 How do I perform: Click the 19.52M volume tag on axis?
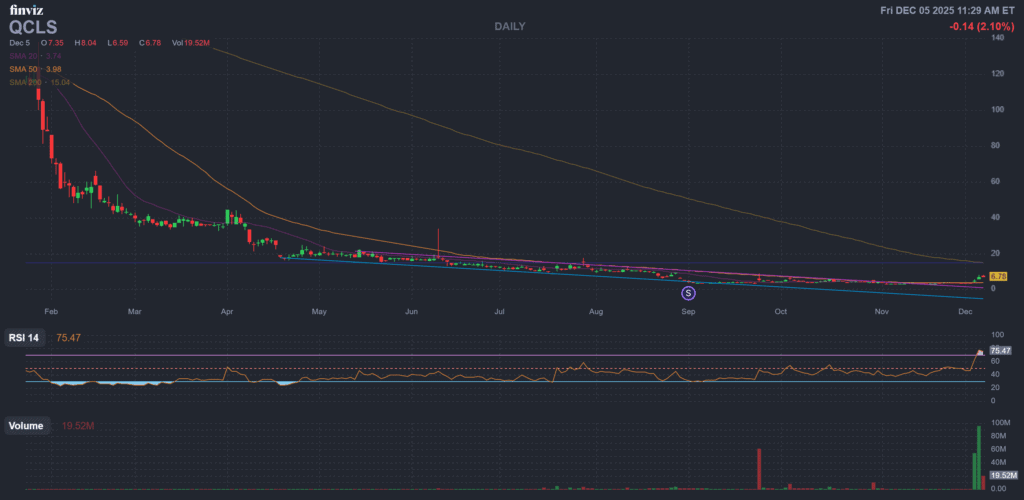point(1002,476)
